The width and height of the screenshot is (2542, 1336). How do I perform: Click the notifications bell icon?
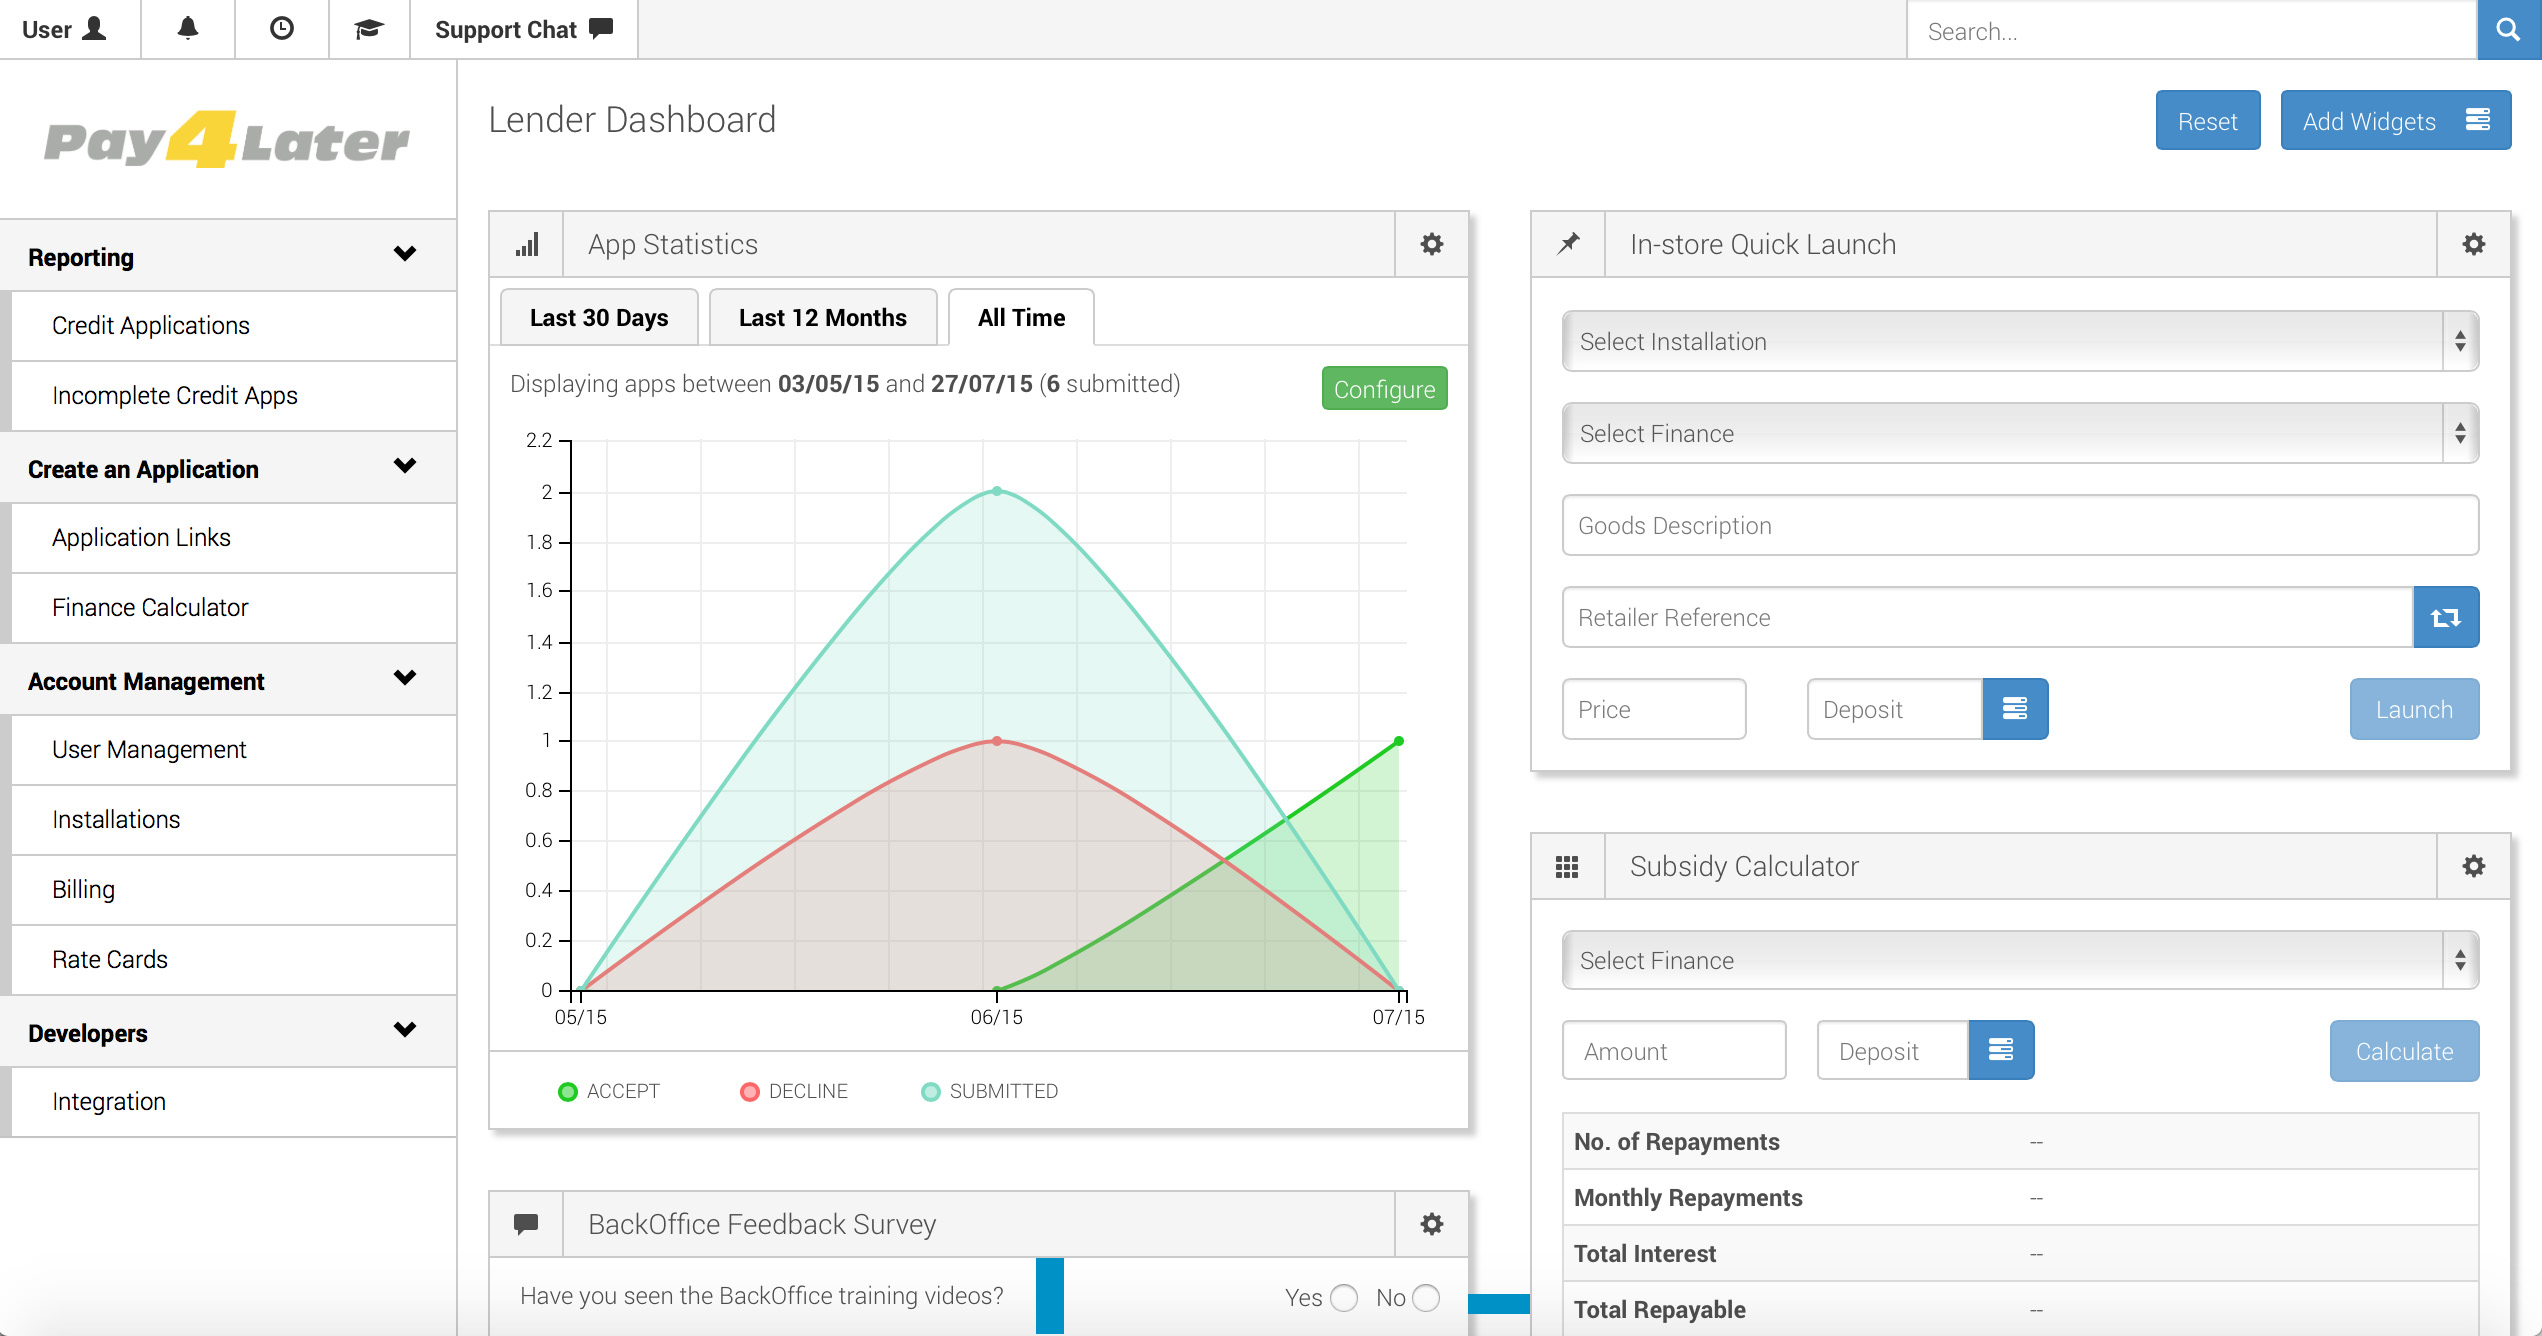(x=188, y=29)
